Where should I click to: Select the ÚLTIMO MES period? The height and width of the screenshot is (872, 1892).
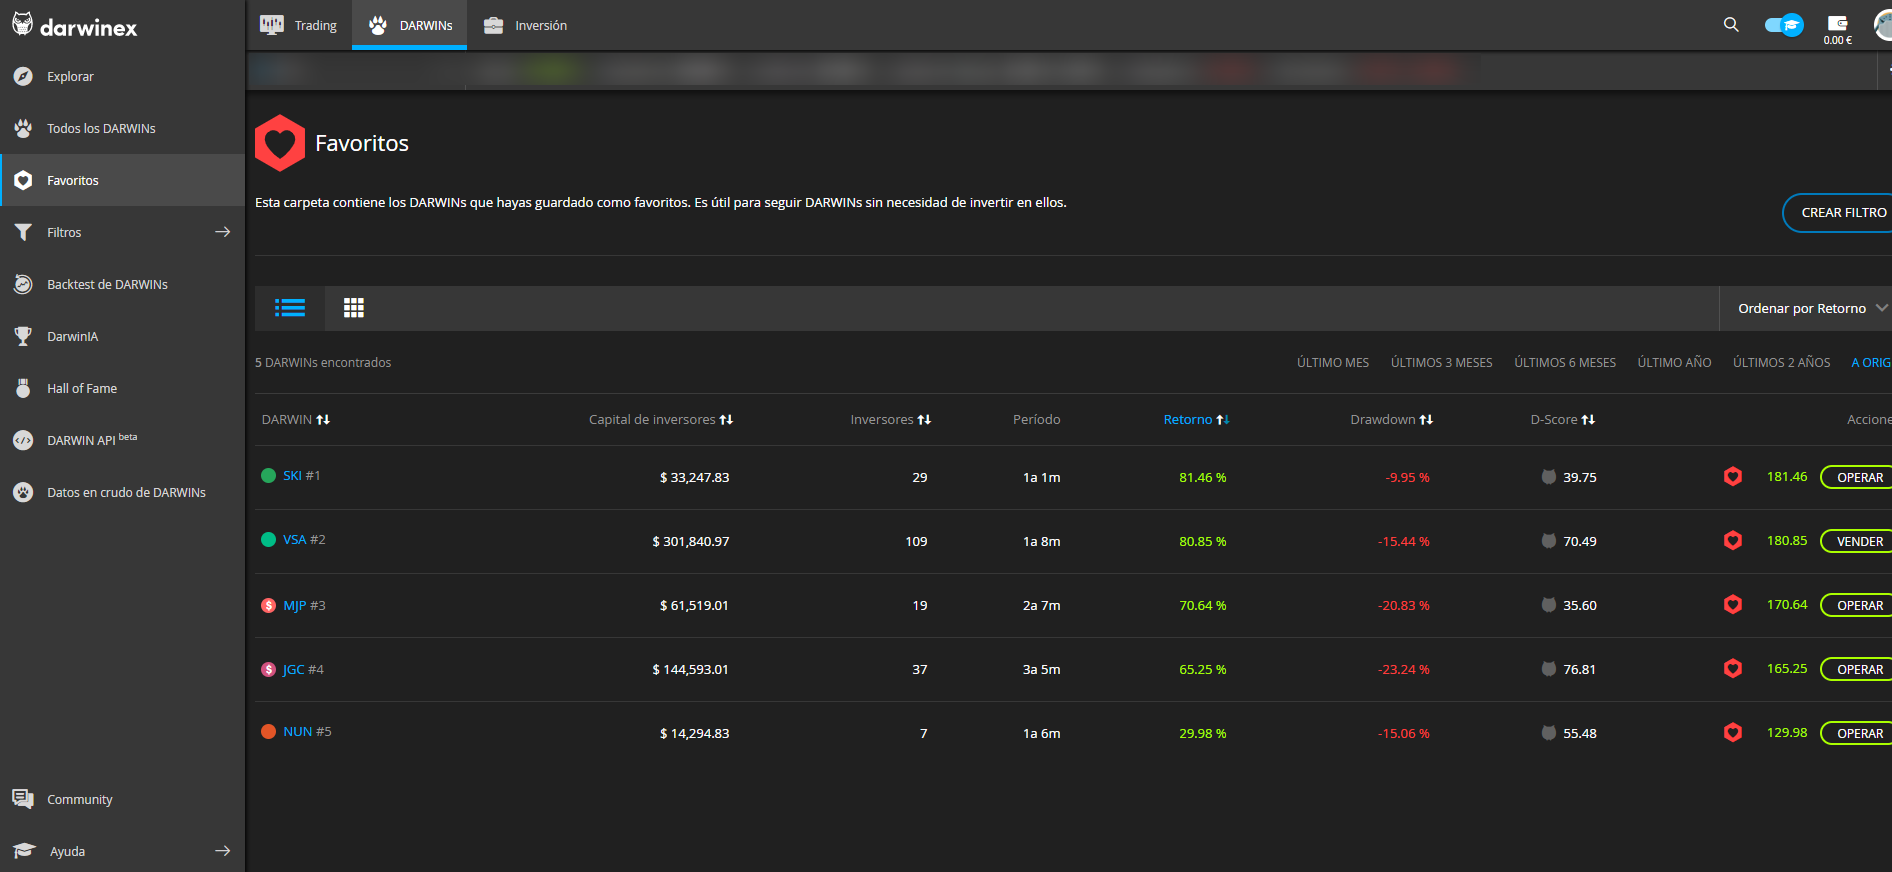coord(1333,363)
